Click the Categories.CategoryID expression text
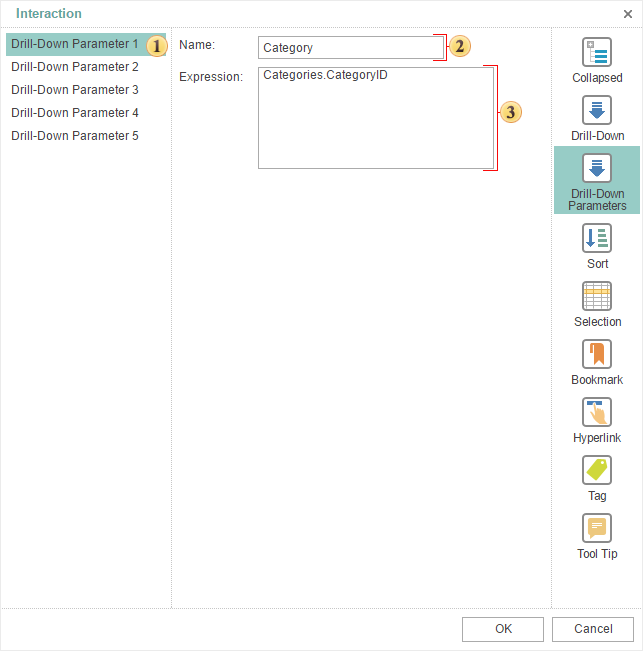Image resolution: width=643 pixels, height=651 pixels. [325, 76]
